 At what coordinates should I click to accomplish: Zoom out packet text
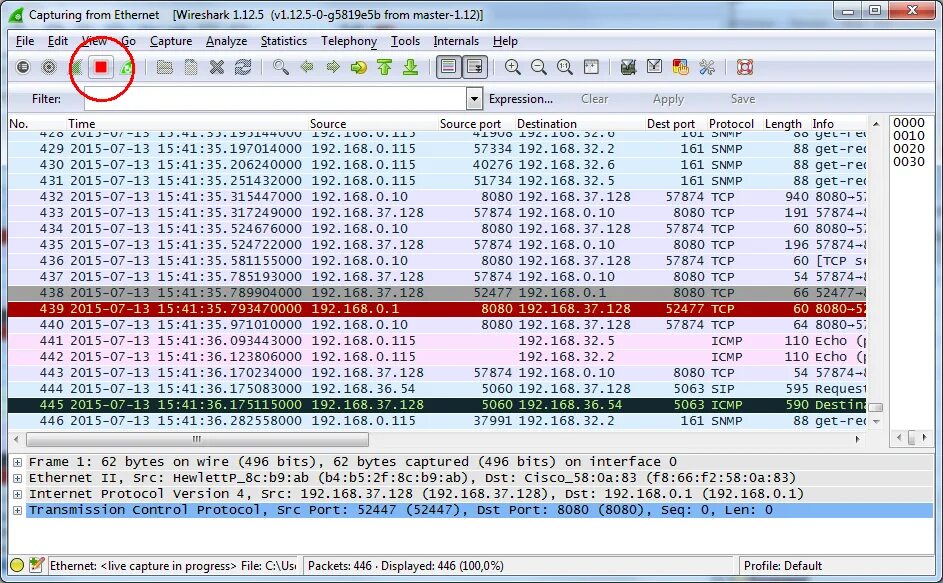538,67
